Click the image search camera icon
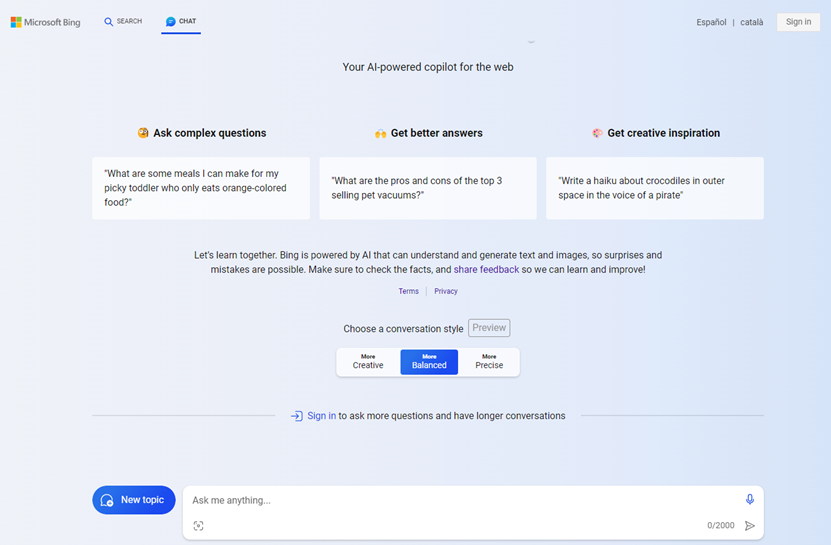Image resolution: width=831 pixels, height=545 pixels. (198, 526)
